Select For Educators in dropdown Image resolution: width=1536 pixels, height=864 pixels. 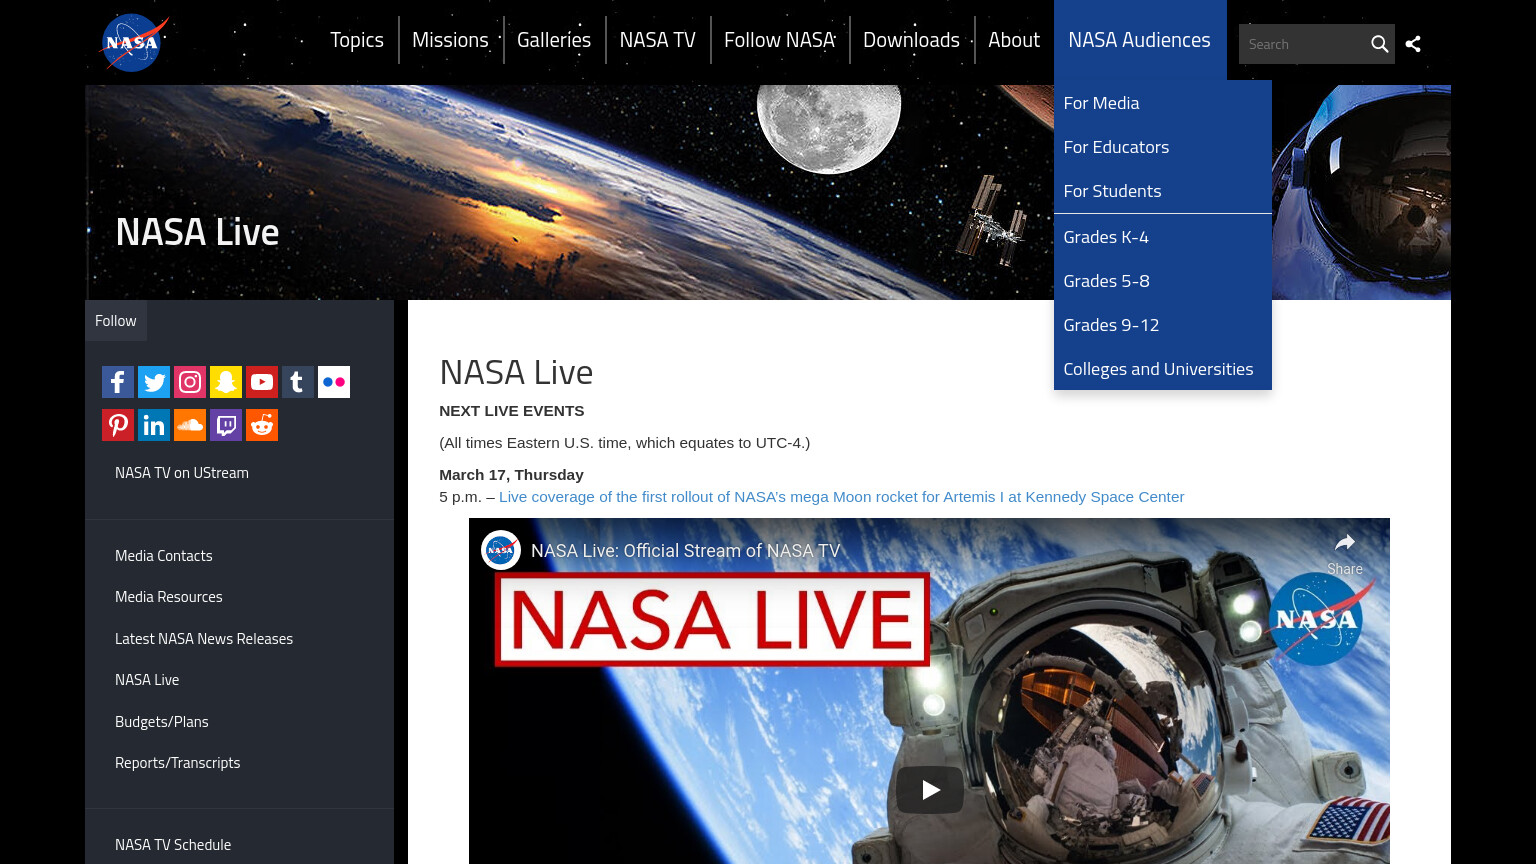(x=1162, y=147)
